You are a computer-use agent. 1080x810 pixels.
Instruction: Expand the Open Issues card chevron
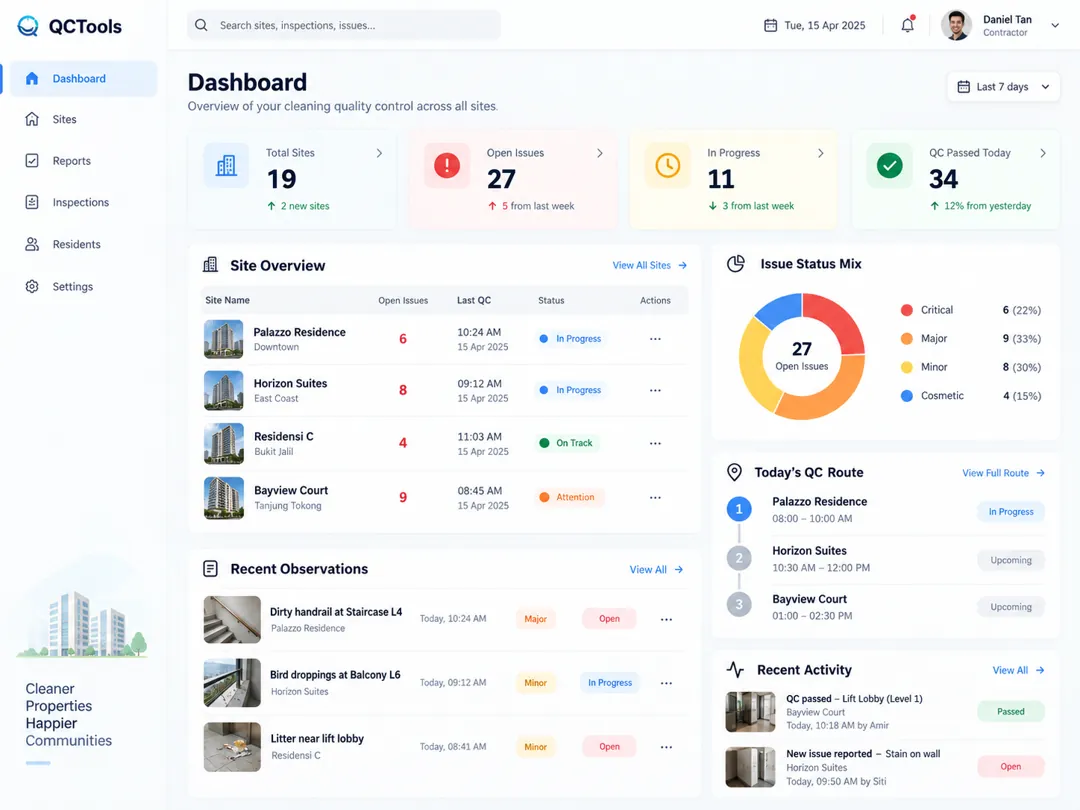(600, 153)
